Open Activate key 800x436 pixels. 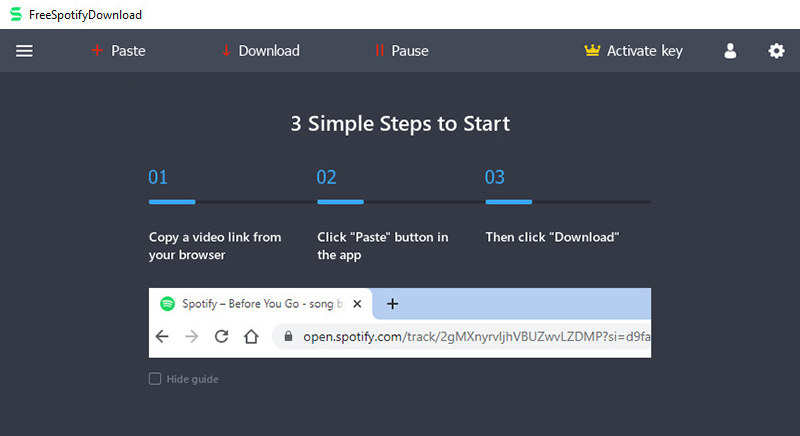click(633, 51)
